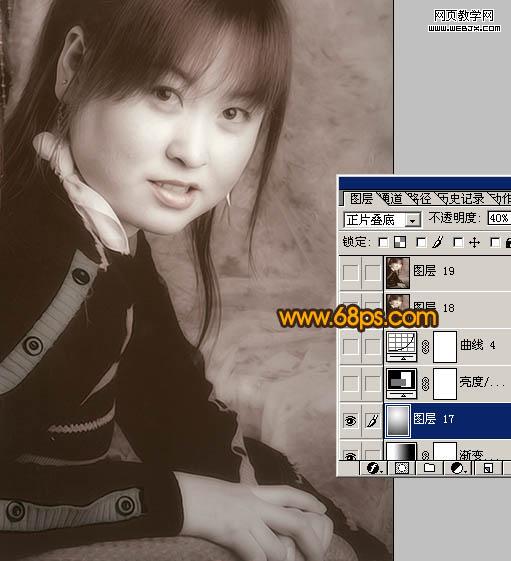Viewport: 511px width, 561px height.
Task: Click the 曲线 4 curves adjustment icon
Action: point(402,347)
